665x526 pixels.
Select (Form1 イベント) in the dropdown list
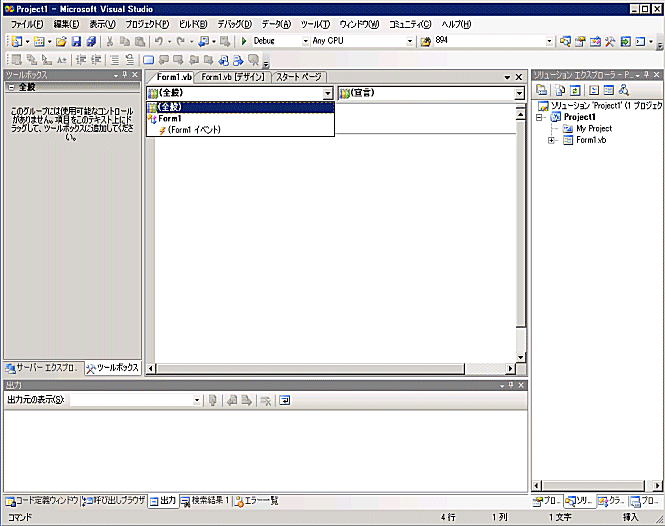click(x=240, y=130)
